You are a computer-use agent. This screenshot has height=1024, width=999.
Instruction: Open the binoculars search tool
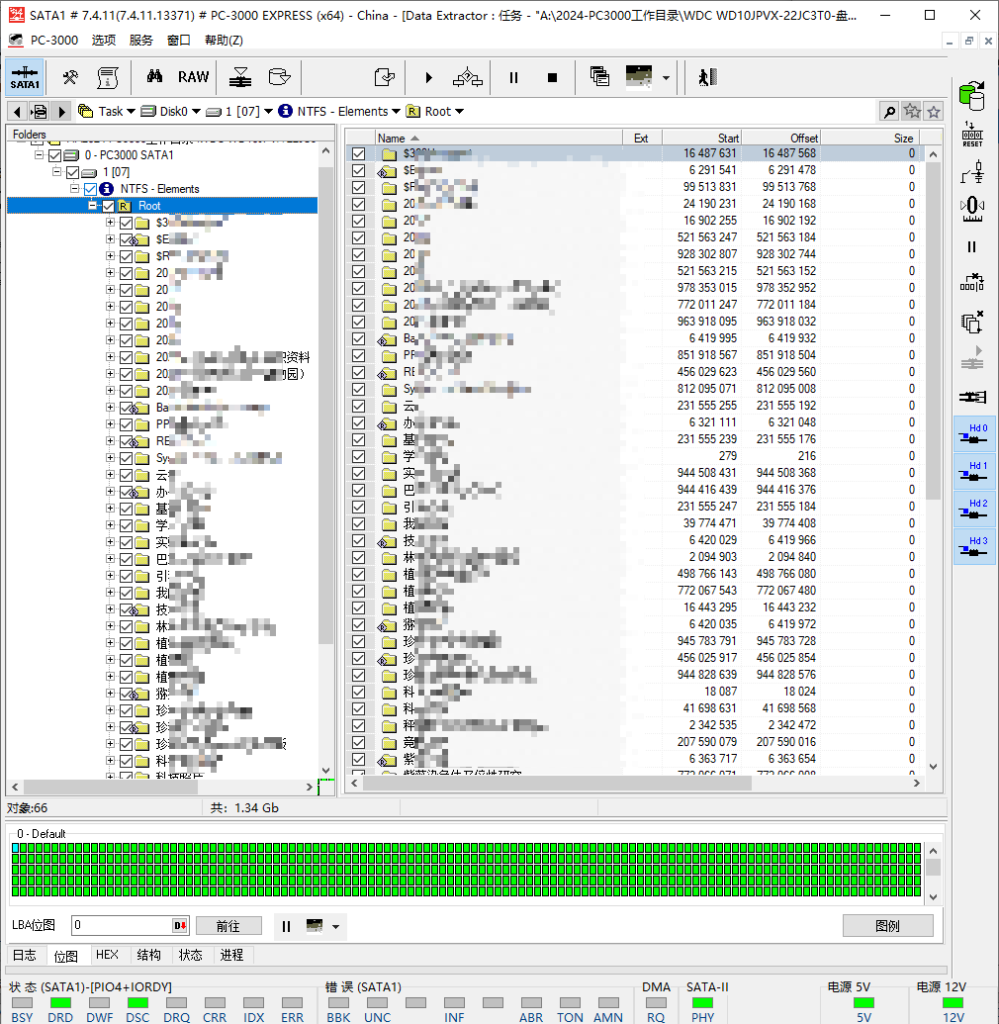(x=154, y=77)
